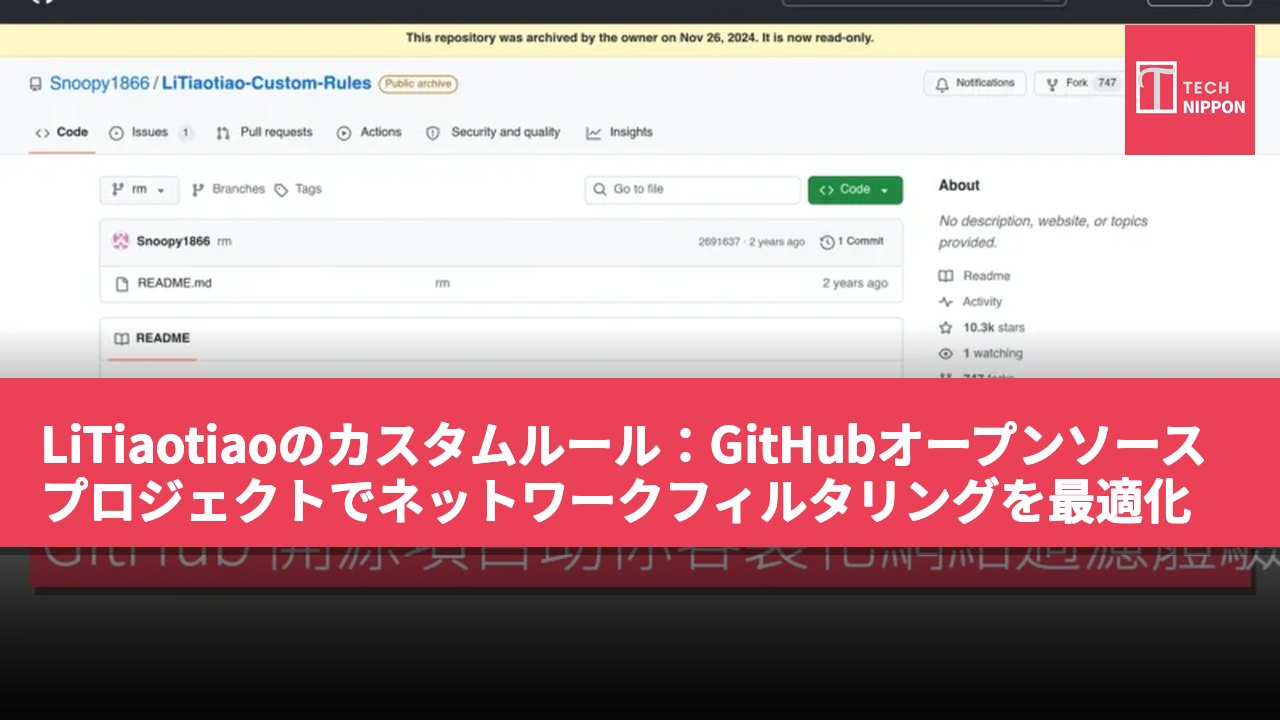1280x720 pixels.
Task: Click the file icon next to README.md
Action: (121, 283)
